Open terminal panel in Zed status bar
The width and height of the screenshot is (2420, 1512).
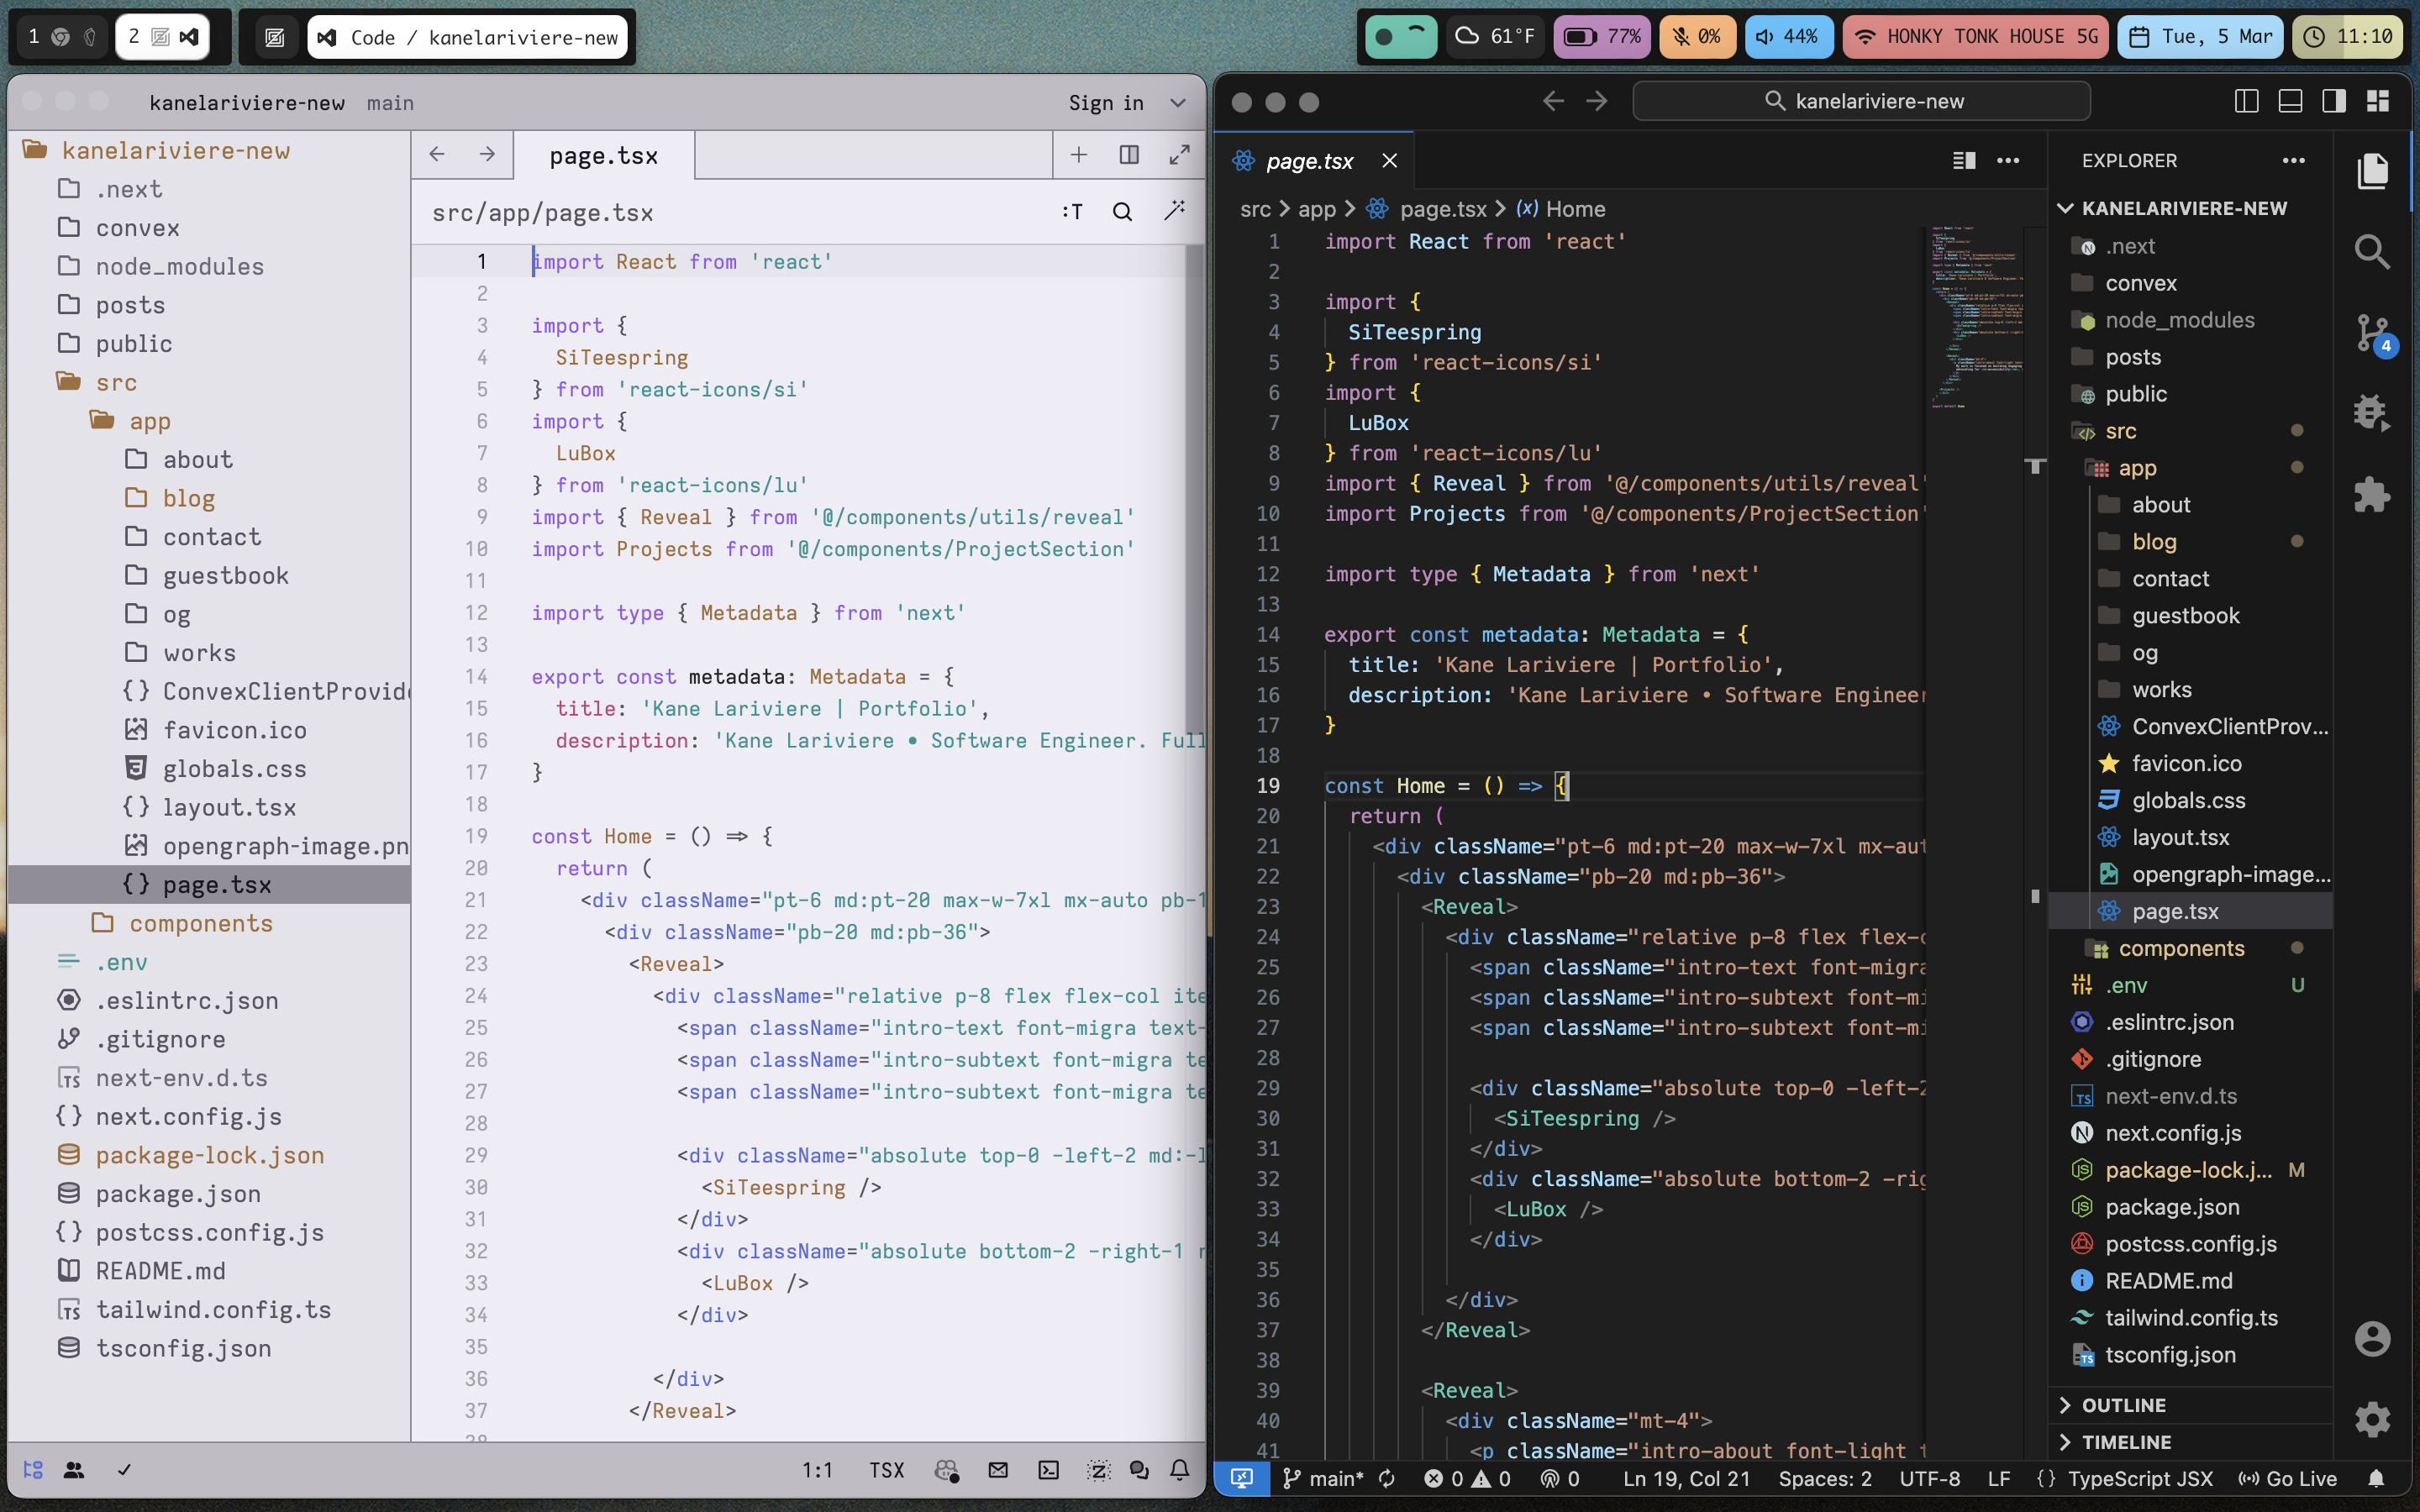pyautogui.click(x=1048, y=1469)
